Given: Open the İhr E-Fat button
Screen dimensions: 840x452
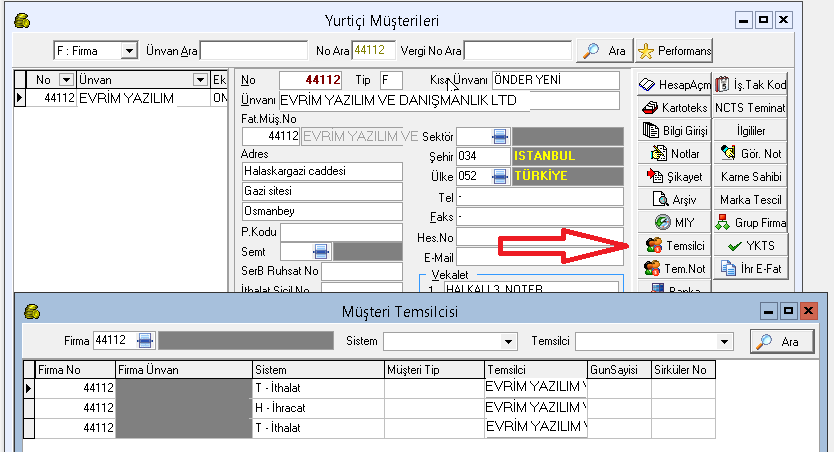Looking at the screenshot, I should tap(750, 268).
